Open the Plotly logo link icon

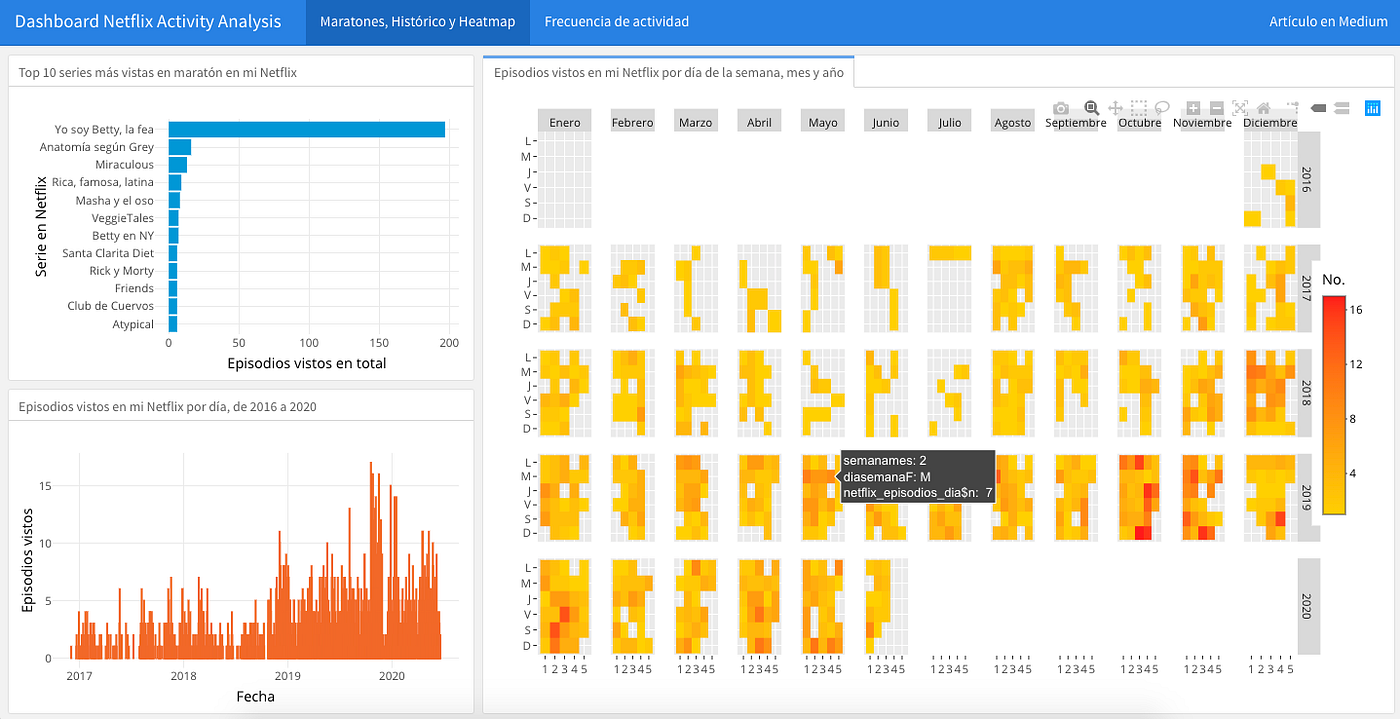[1372, 107]
